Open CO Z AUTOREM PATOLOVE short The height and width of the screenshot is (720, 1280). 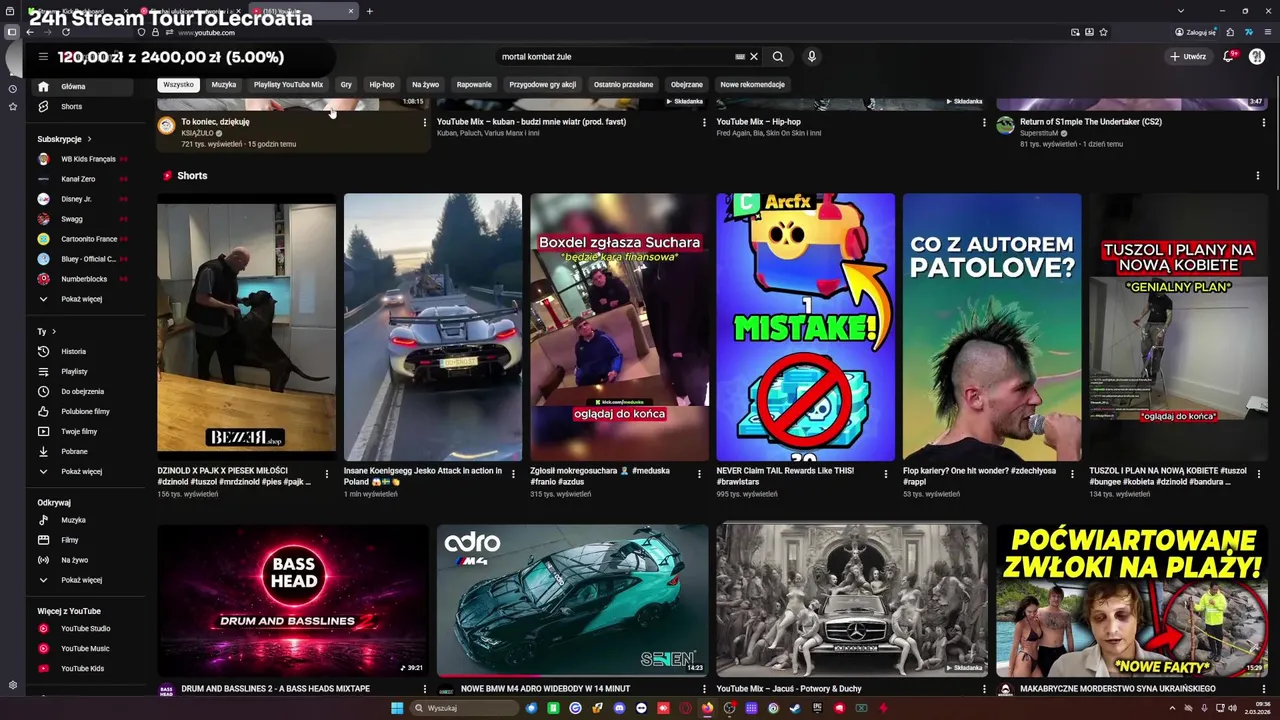point(992,327)
